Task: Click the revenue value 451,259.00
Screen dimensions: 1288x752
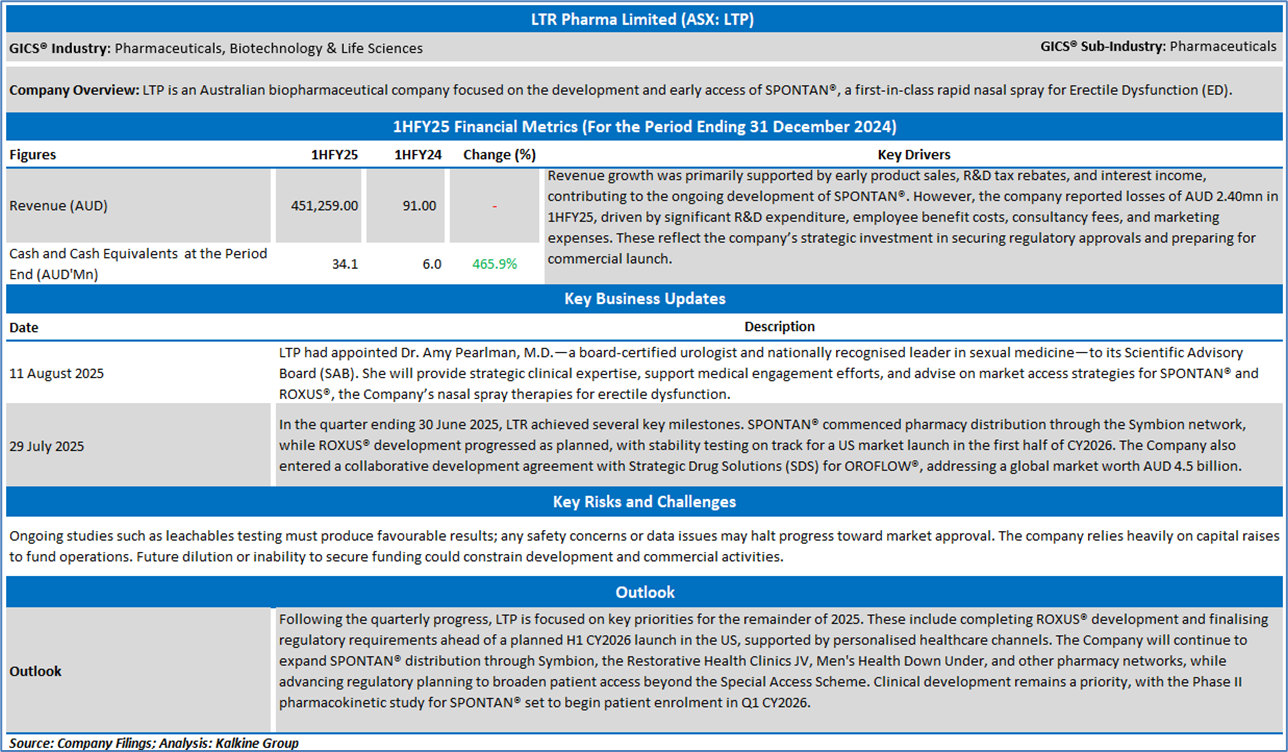Action: [x=324, y=206]
